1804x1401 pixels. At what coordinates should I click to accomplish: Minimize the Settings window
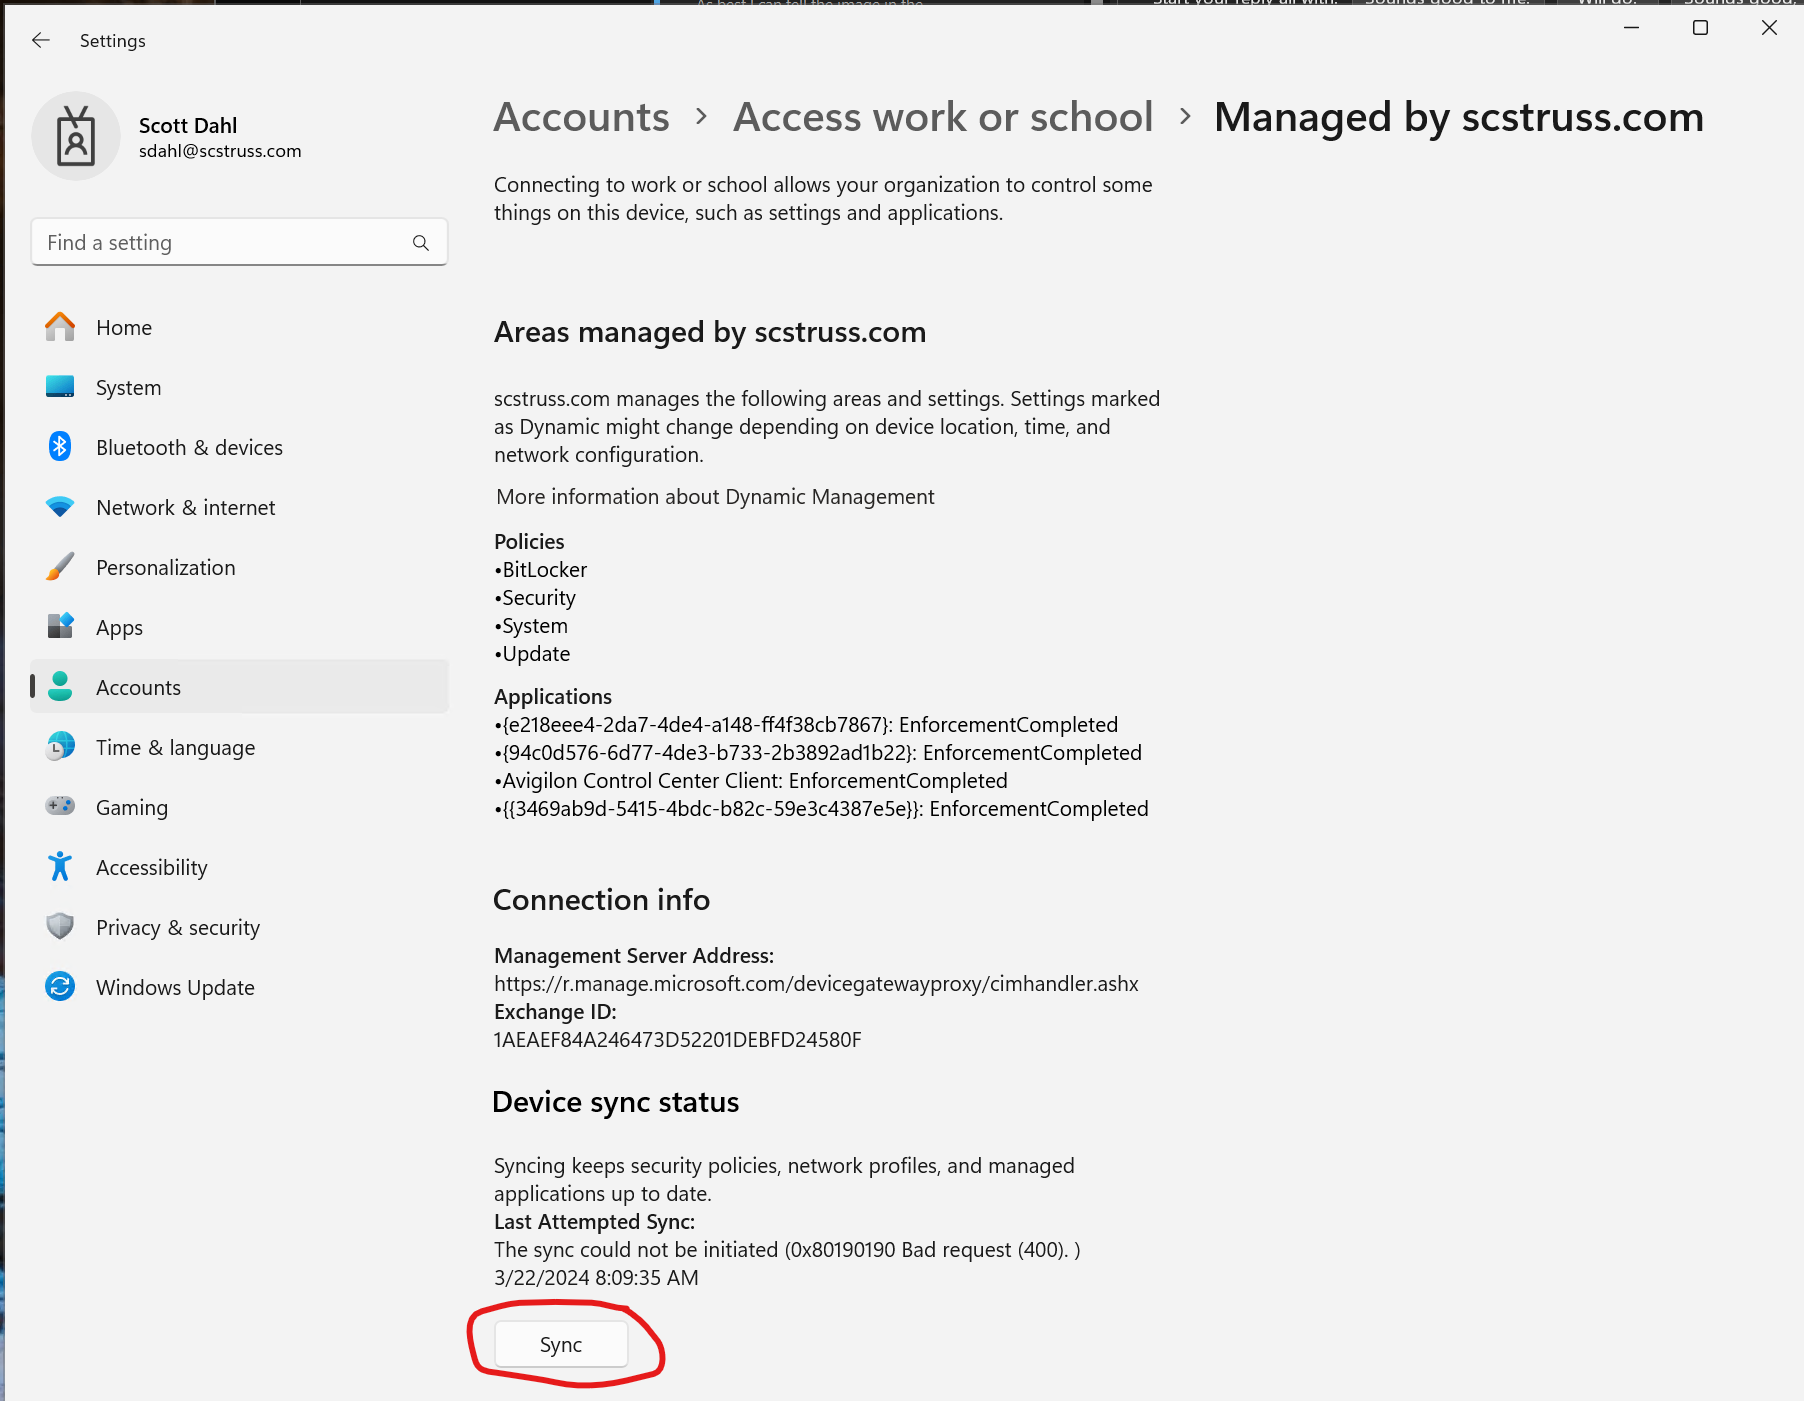point(1631,28)
